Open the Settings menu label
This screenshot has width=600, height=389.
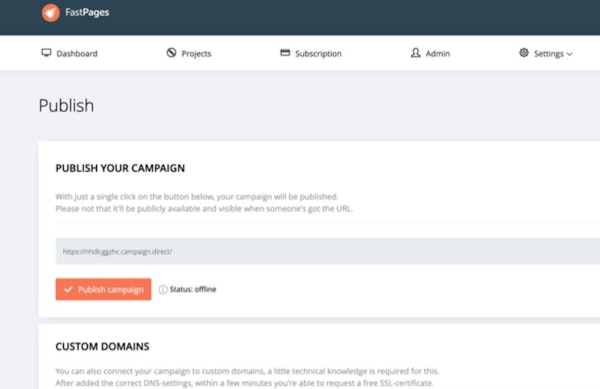point(549,54)
